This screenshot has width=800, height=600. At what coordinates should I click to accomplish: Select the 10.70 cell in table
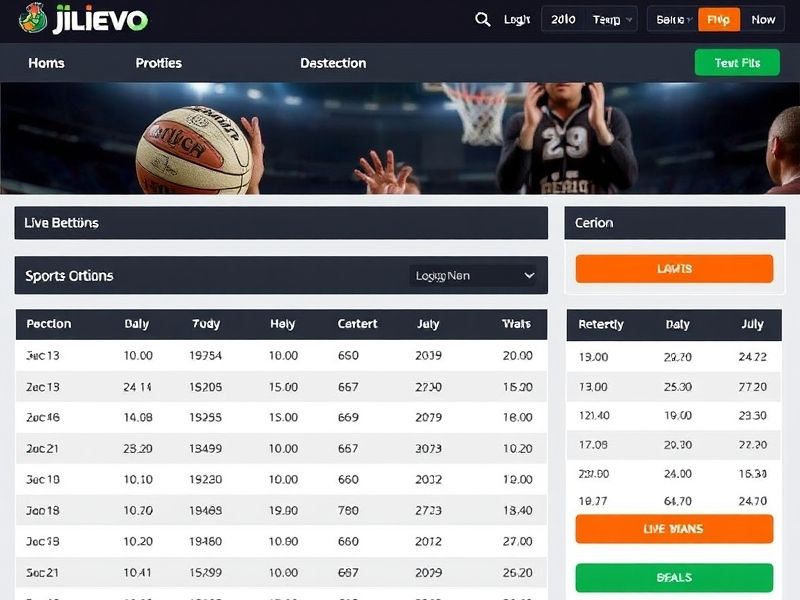pyautogui.click(x=138, y=510)
